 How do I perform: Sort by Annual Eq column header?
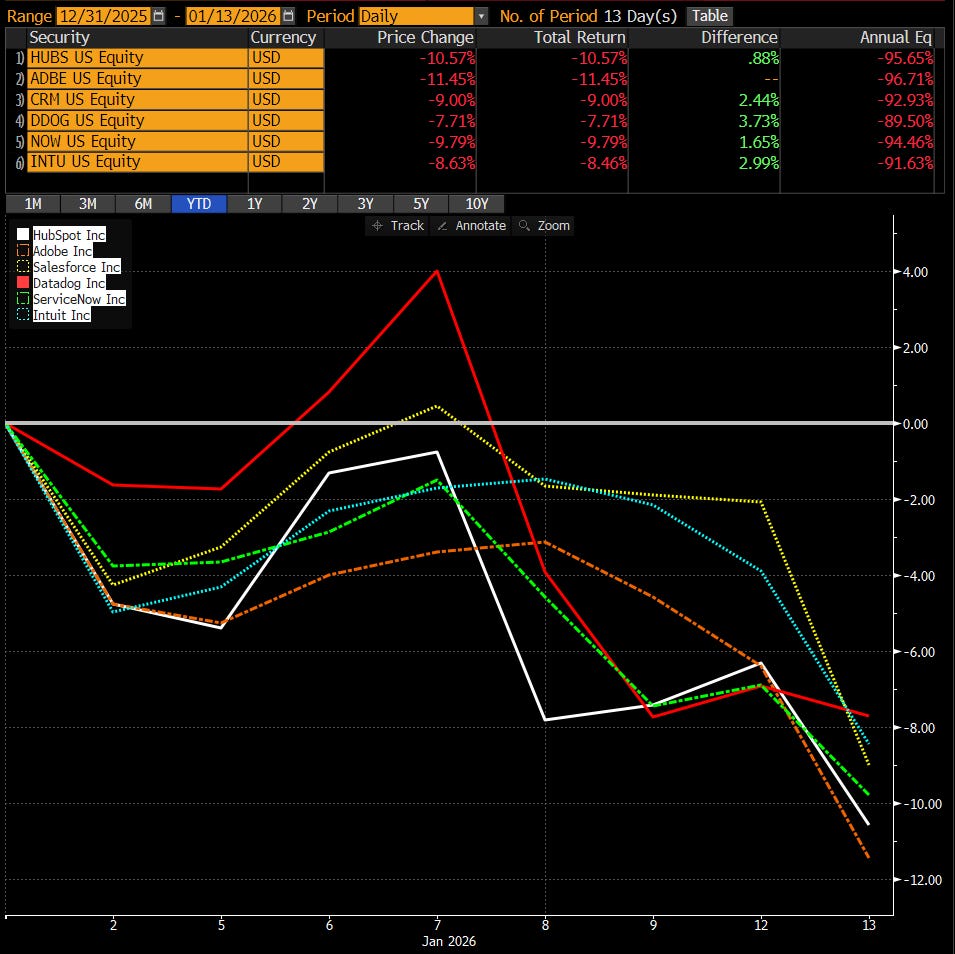point(896,38)
